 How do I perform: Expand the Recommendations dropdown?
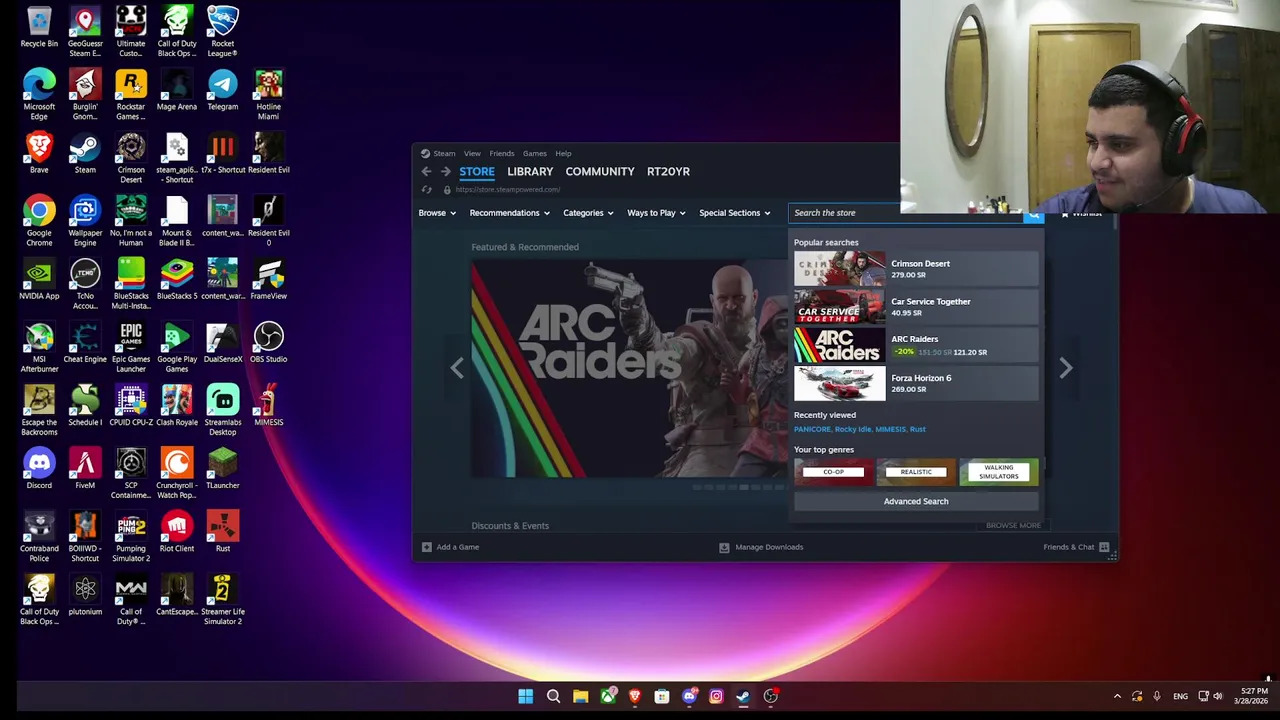pos(510,213)
